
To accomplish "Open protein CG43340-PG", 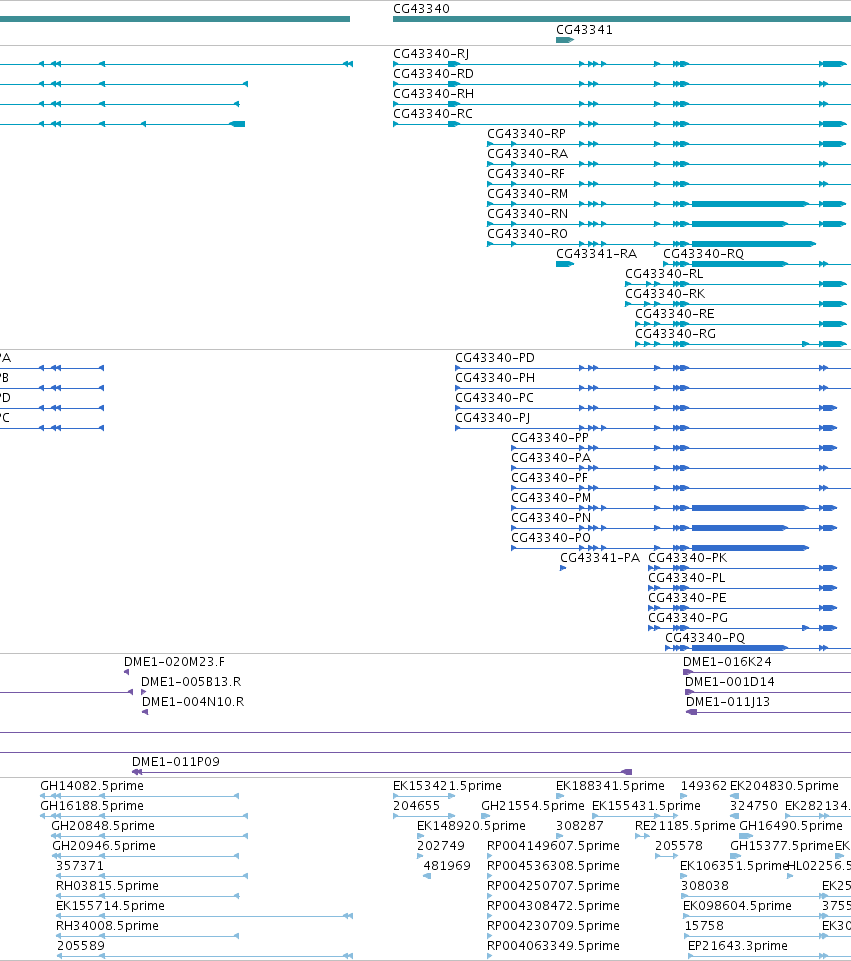I will coord(688,618).
